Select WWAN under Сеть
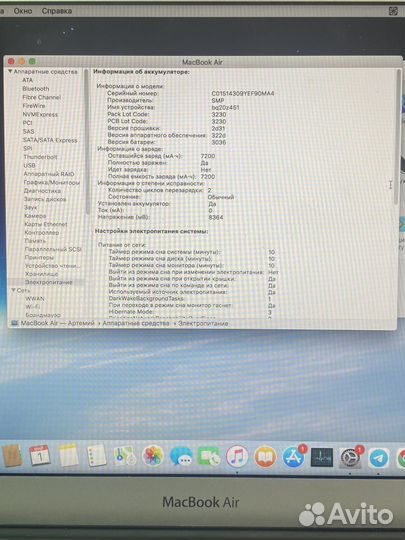Viewport: 405px width, 540px height. (x=35, y=299)
